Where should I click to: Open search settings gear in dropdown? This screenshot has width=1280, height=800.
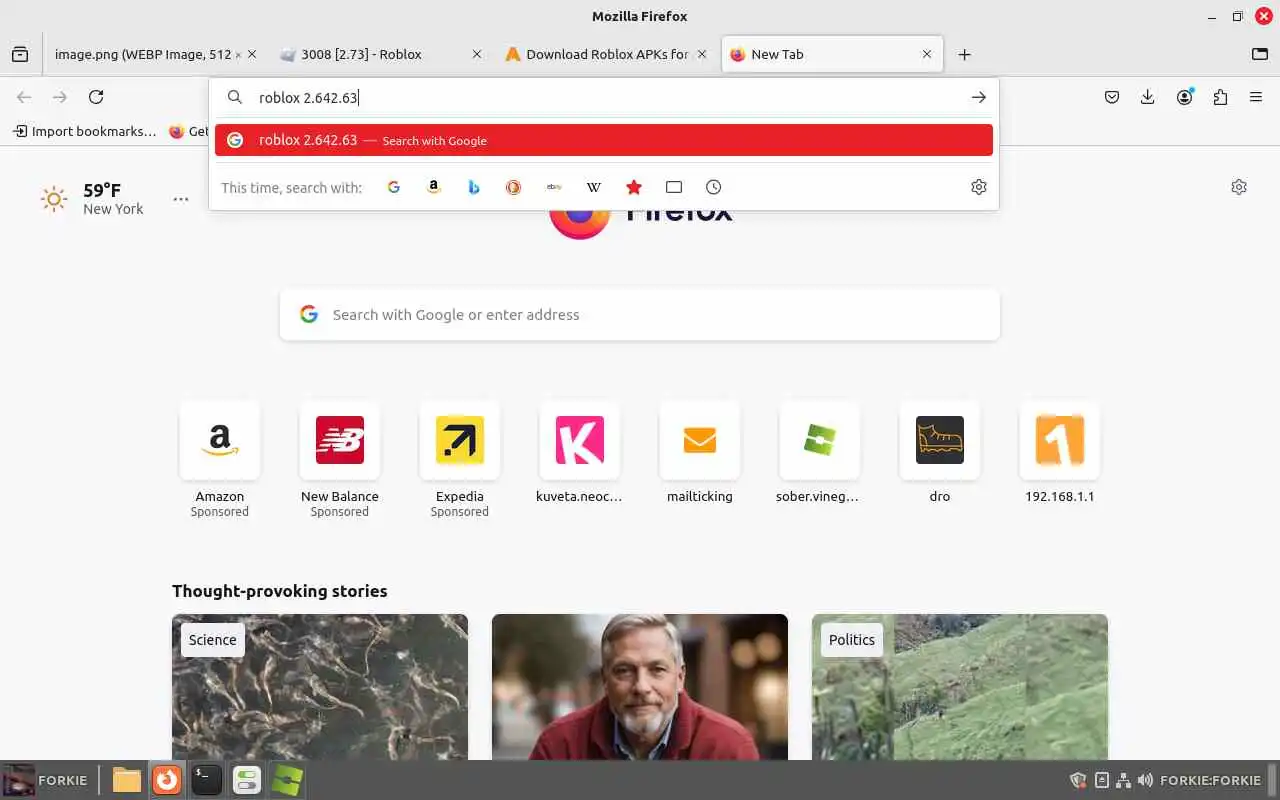click(979, 187)
